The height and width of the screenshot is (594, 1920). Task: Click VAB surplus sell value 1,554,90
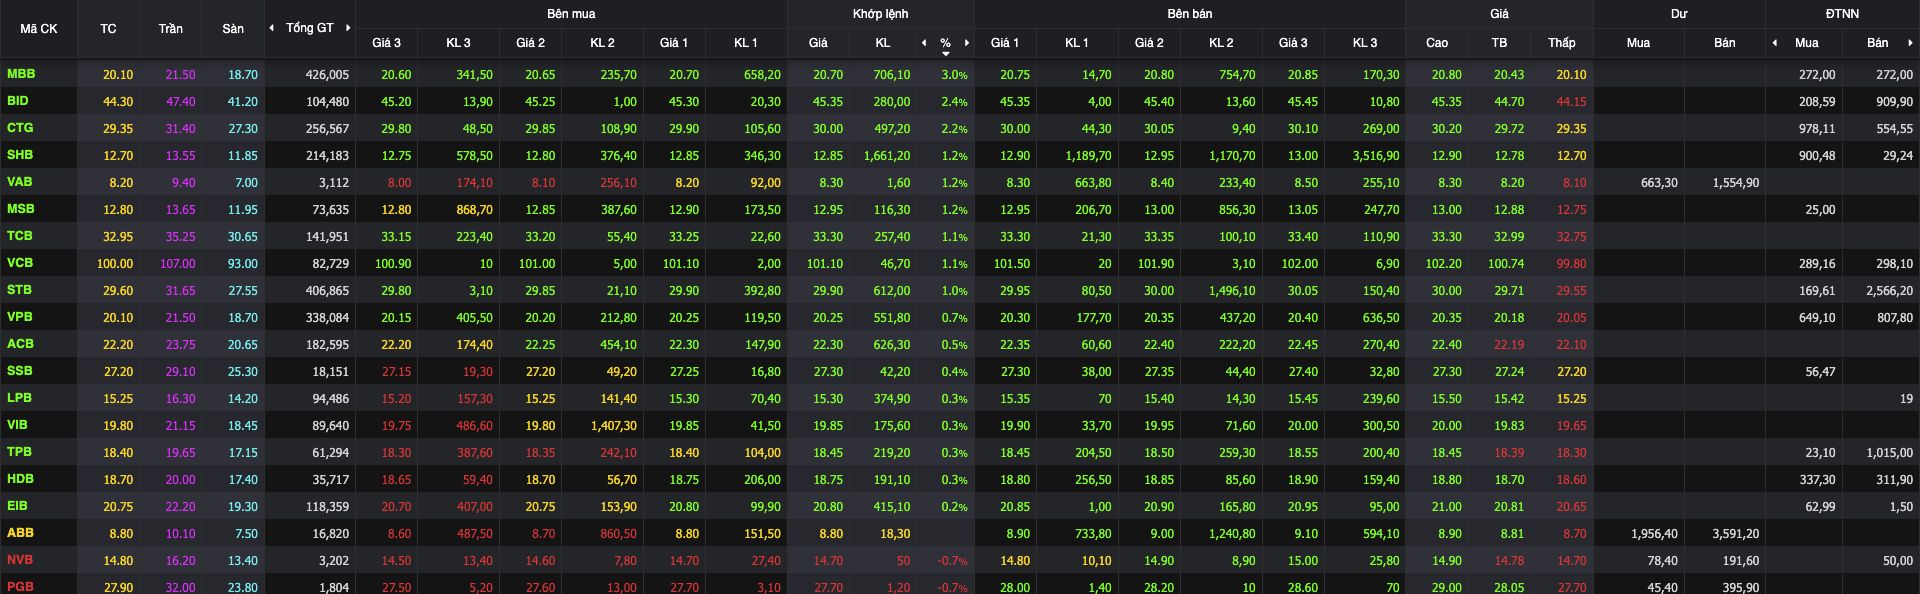1735,183
